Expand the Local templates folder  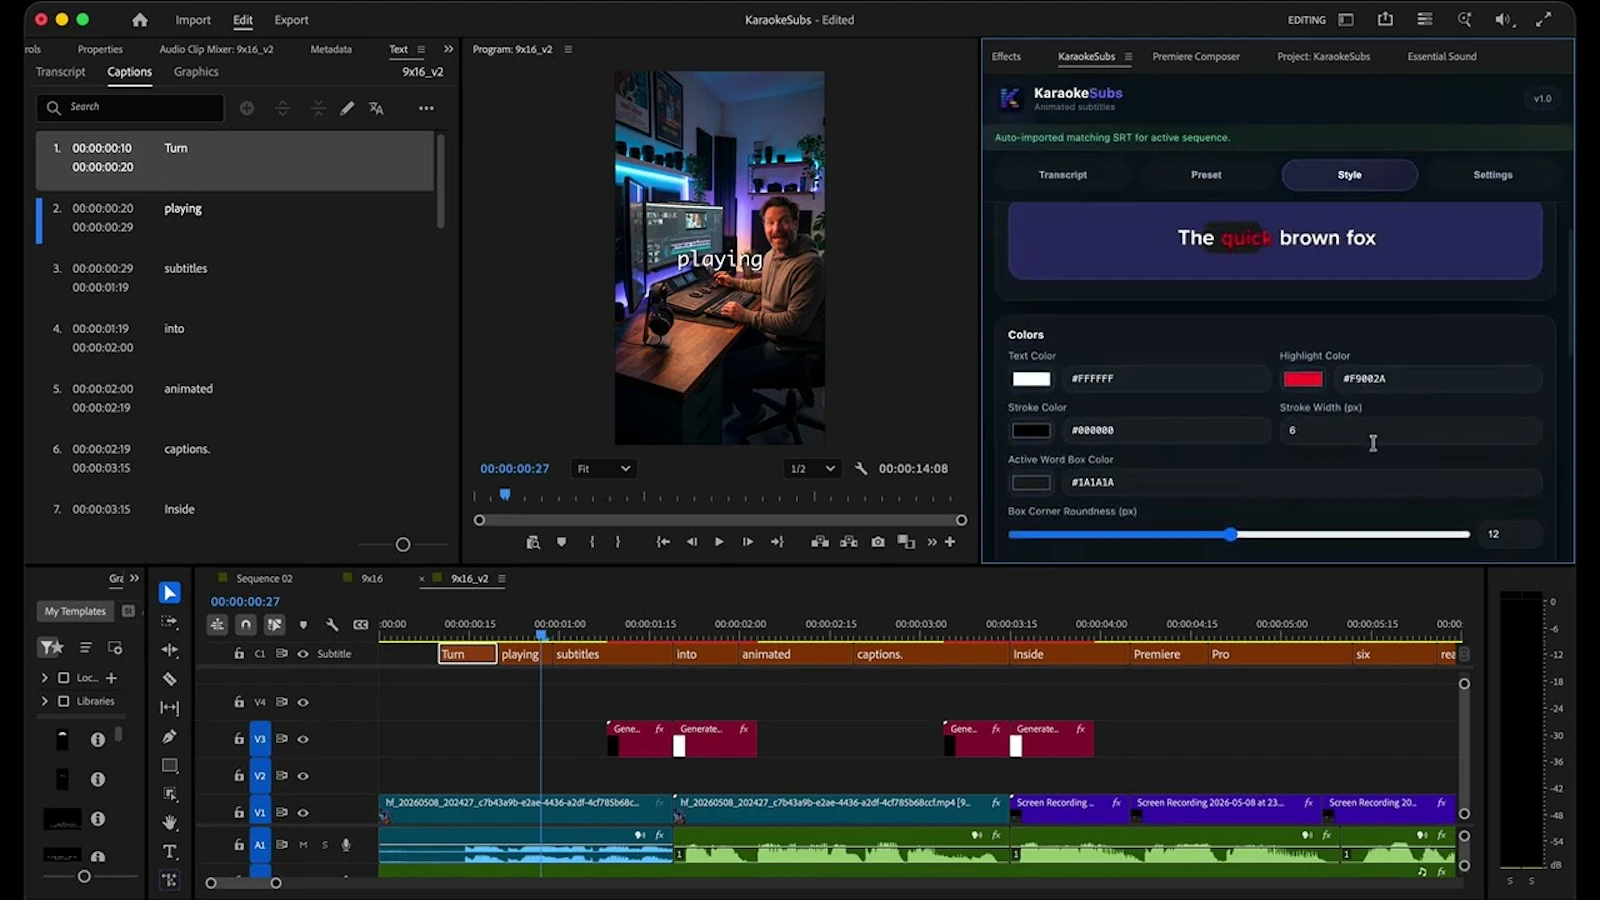[44, 678]
